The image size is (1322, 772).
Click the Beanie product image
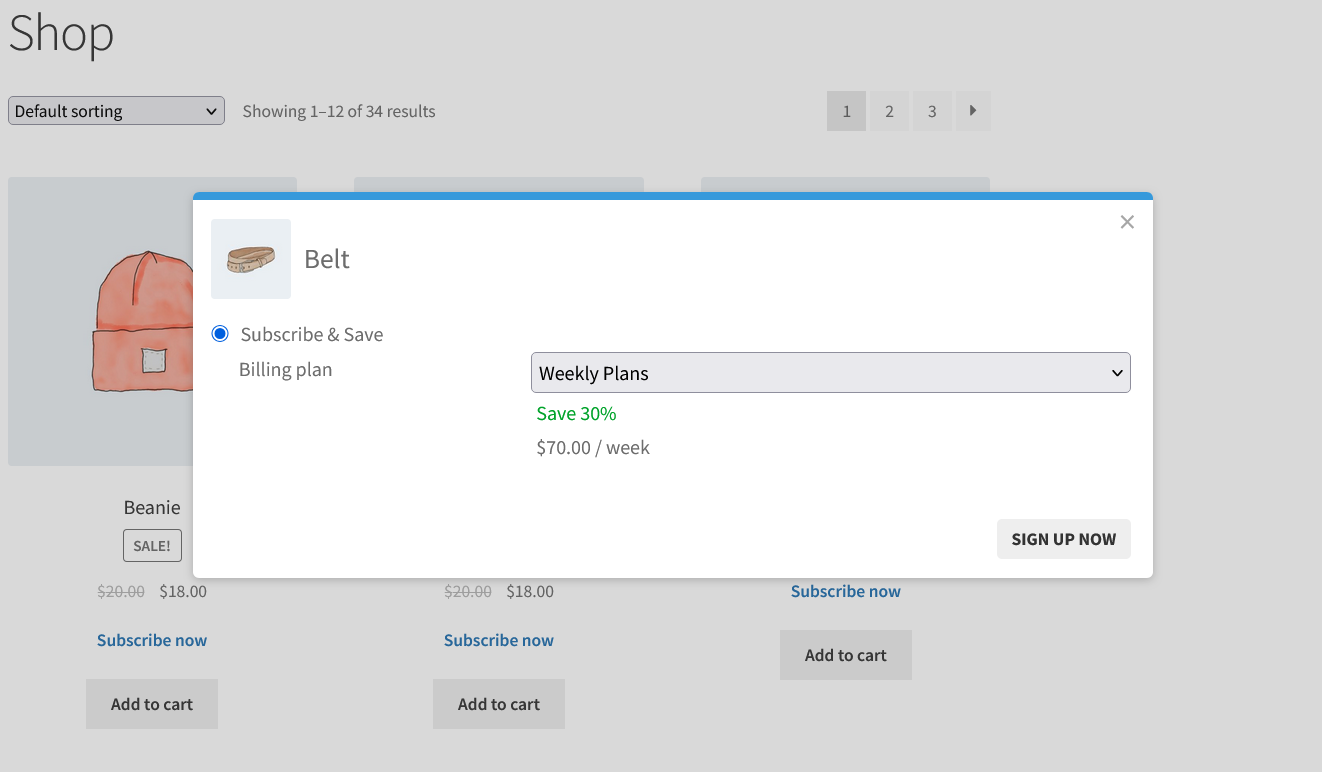point(100,320)
